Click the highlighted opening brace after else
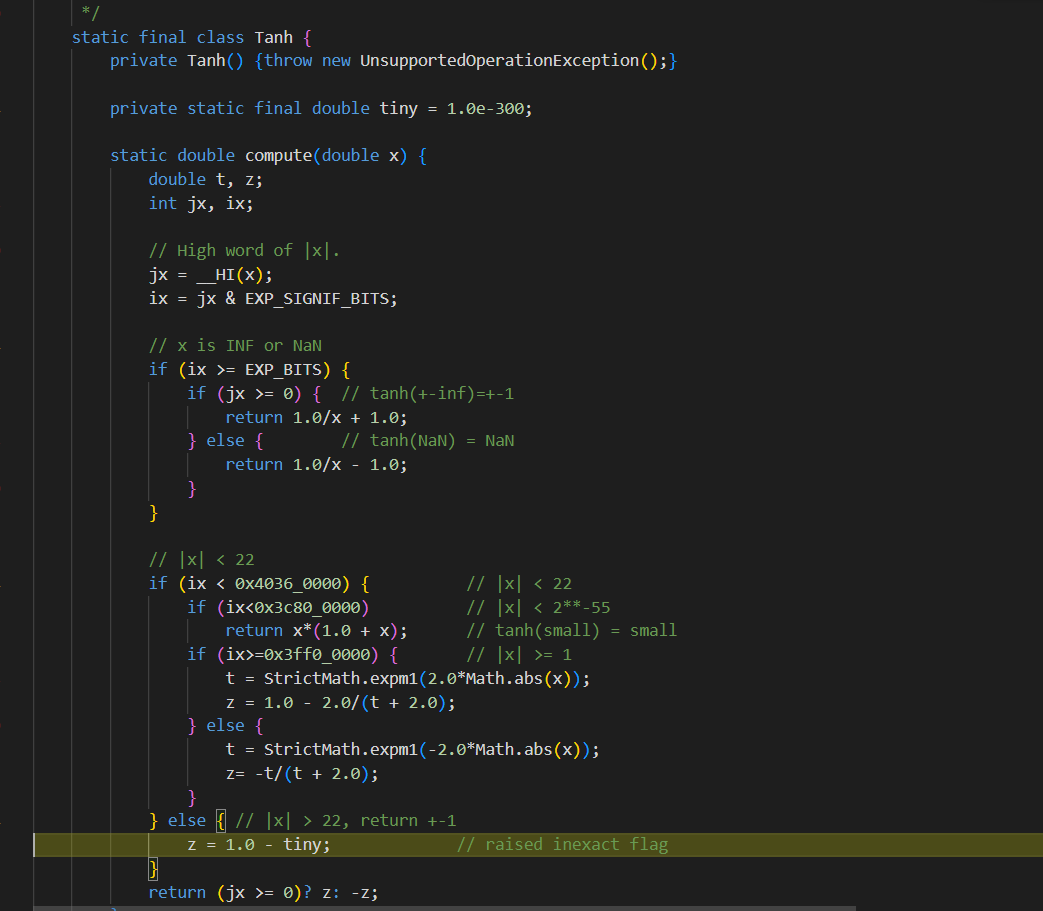This screenshot has width=1043, height=911. point(220,821)
